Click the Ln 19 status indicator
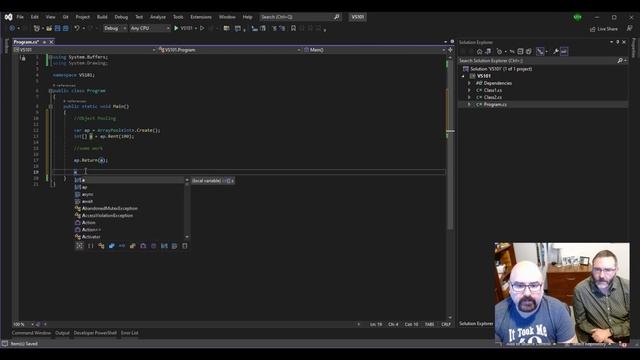Image resolution: width=640 pixels, height=360 pixels. click(x=376, y=324)
